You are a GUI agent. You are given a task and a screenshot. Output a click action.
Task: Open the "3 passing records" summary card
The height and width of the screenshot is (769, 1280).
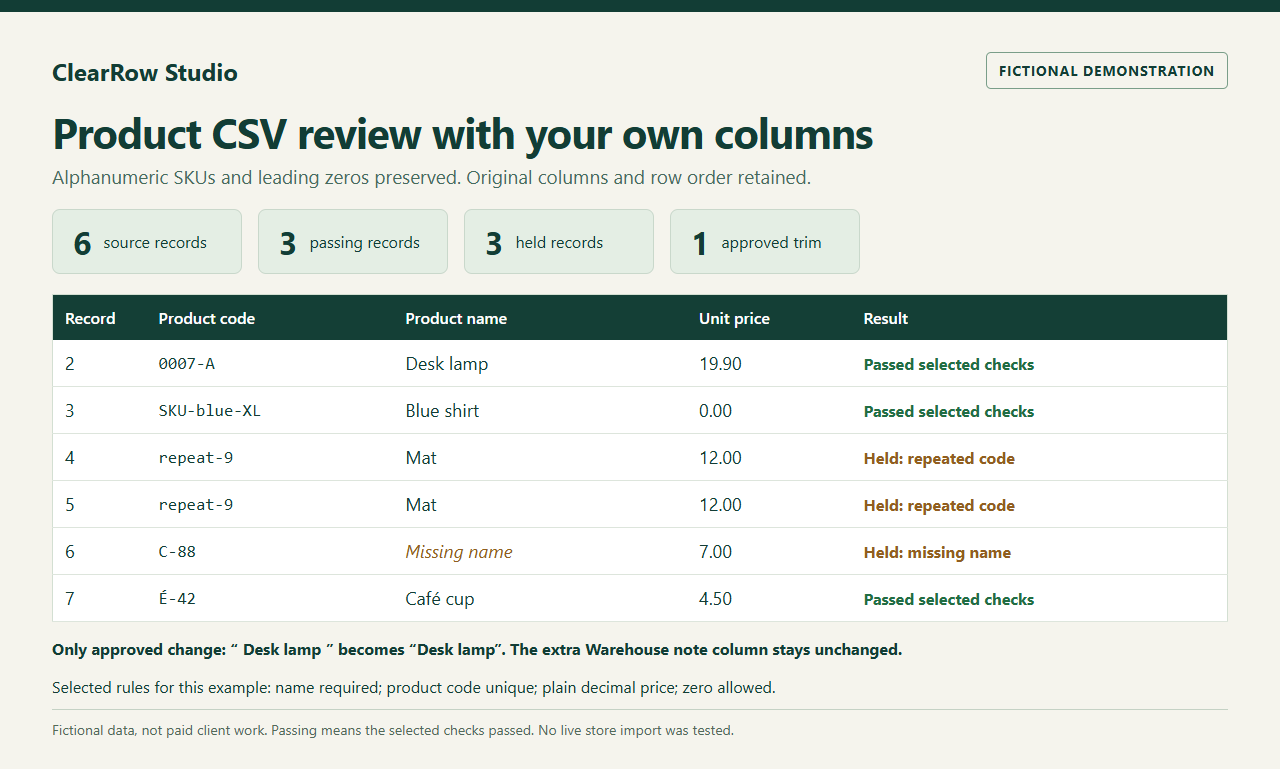[x=353, y=242]
